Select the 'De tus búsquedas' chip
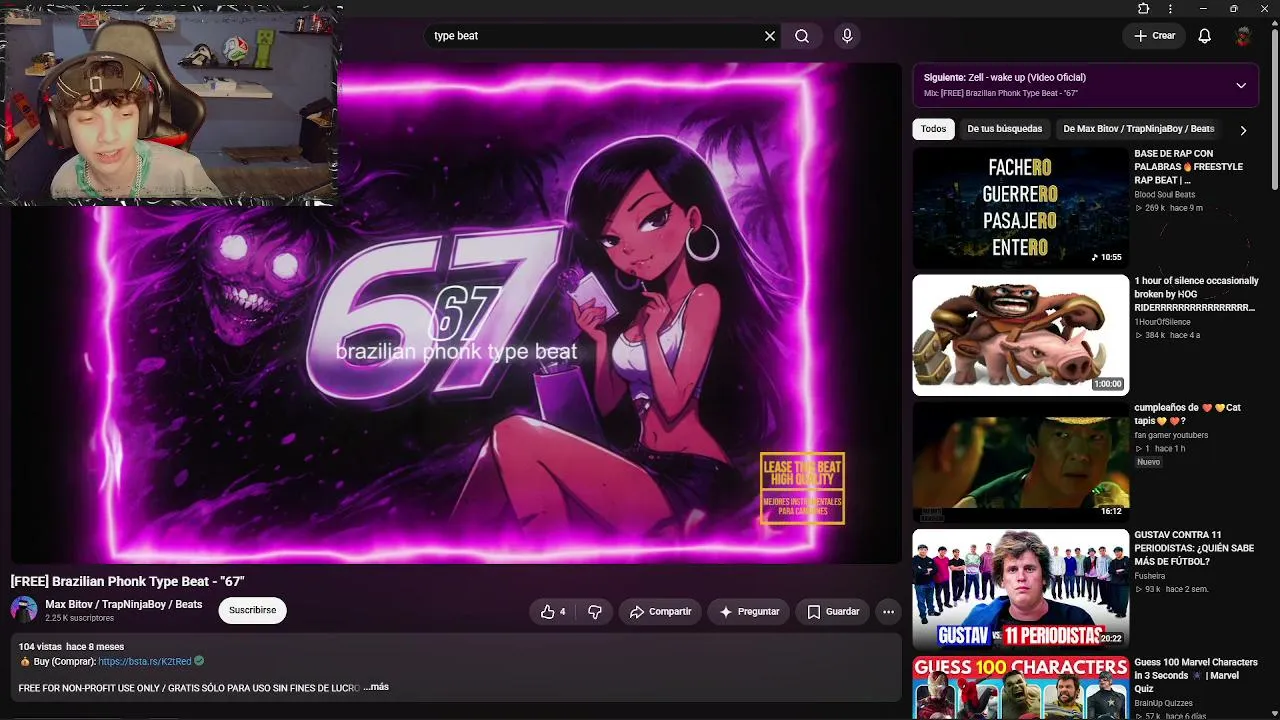 click(x=1005, y=129)
